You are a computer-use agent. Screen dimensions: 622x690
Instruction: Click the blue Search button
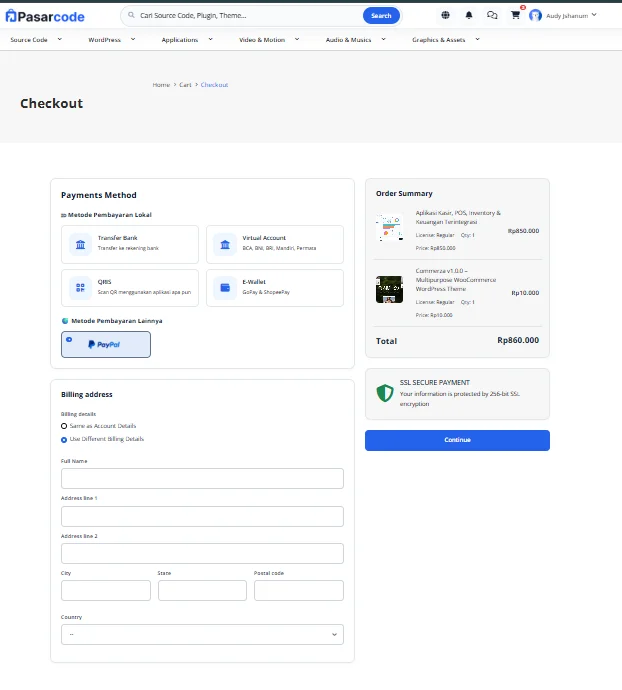coord(381,16)
